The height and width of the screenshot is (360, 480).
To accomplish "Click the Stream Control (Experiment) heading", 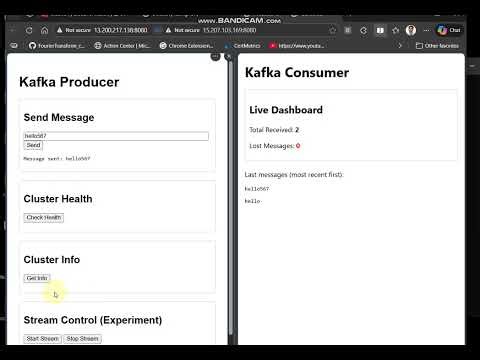I will click(93, 320).
